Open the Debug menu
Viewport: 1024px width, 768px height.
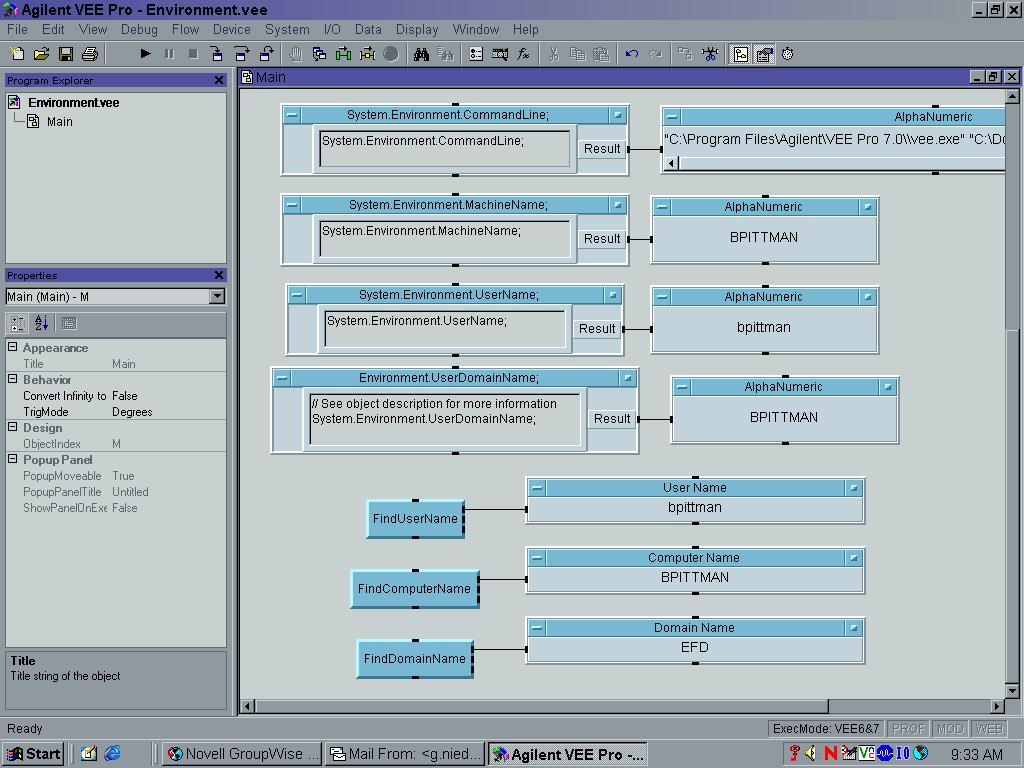coord(139,29)
